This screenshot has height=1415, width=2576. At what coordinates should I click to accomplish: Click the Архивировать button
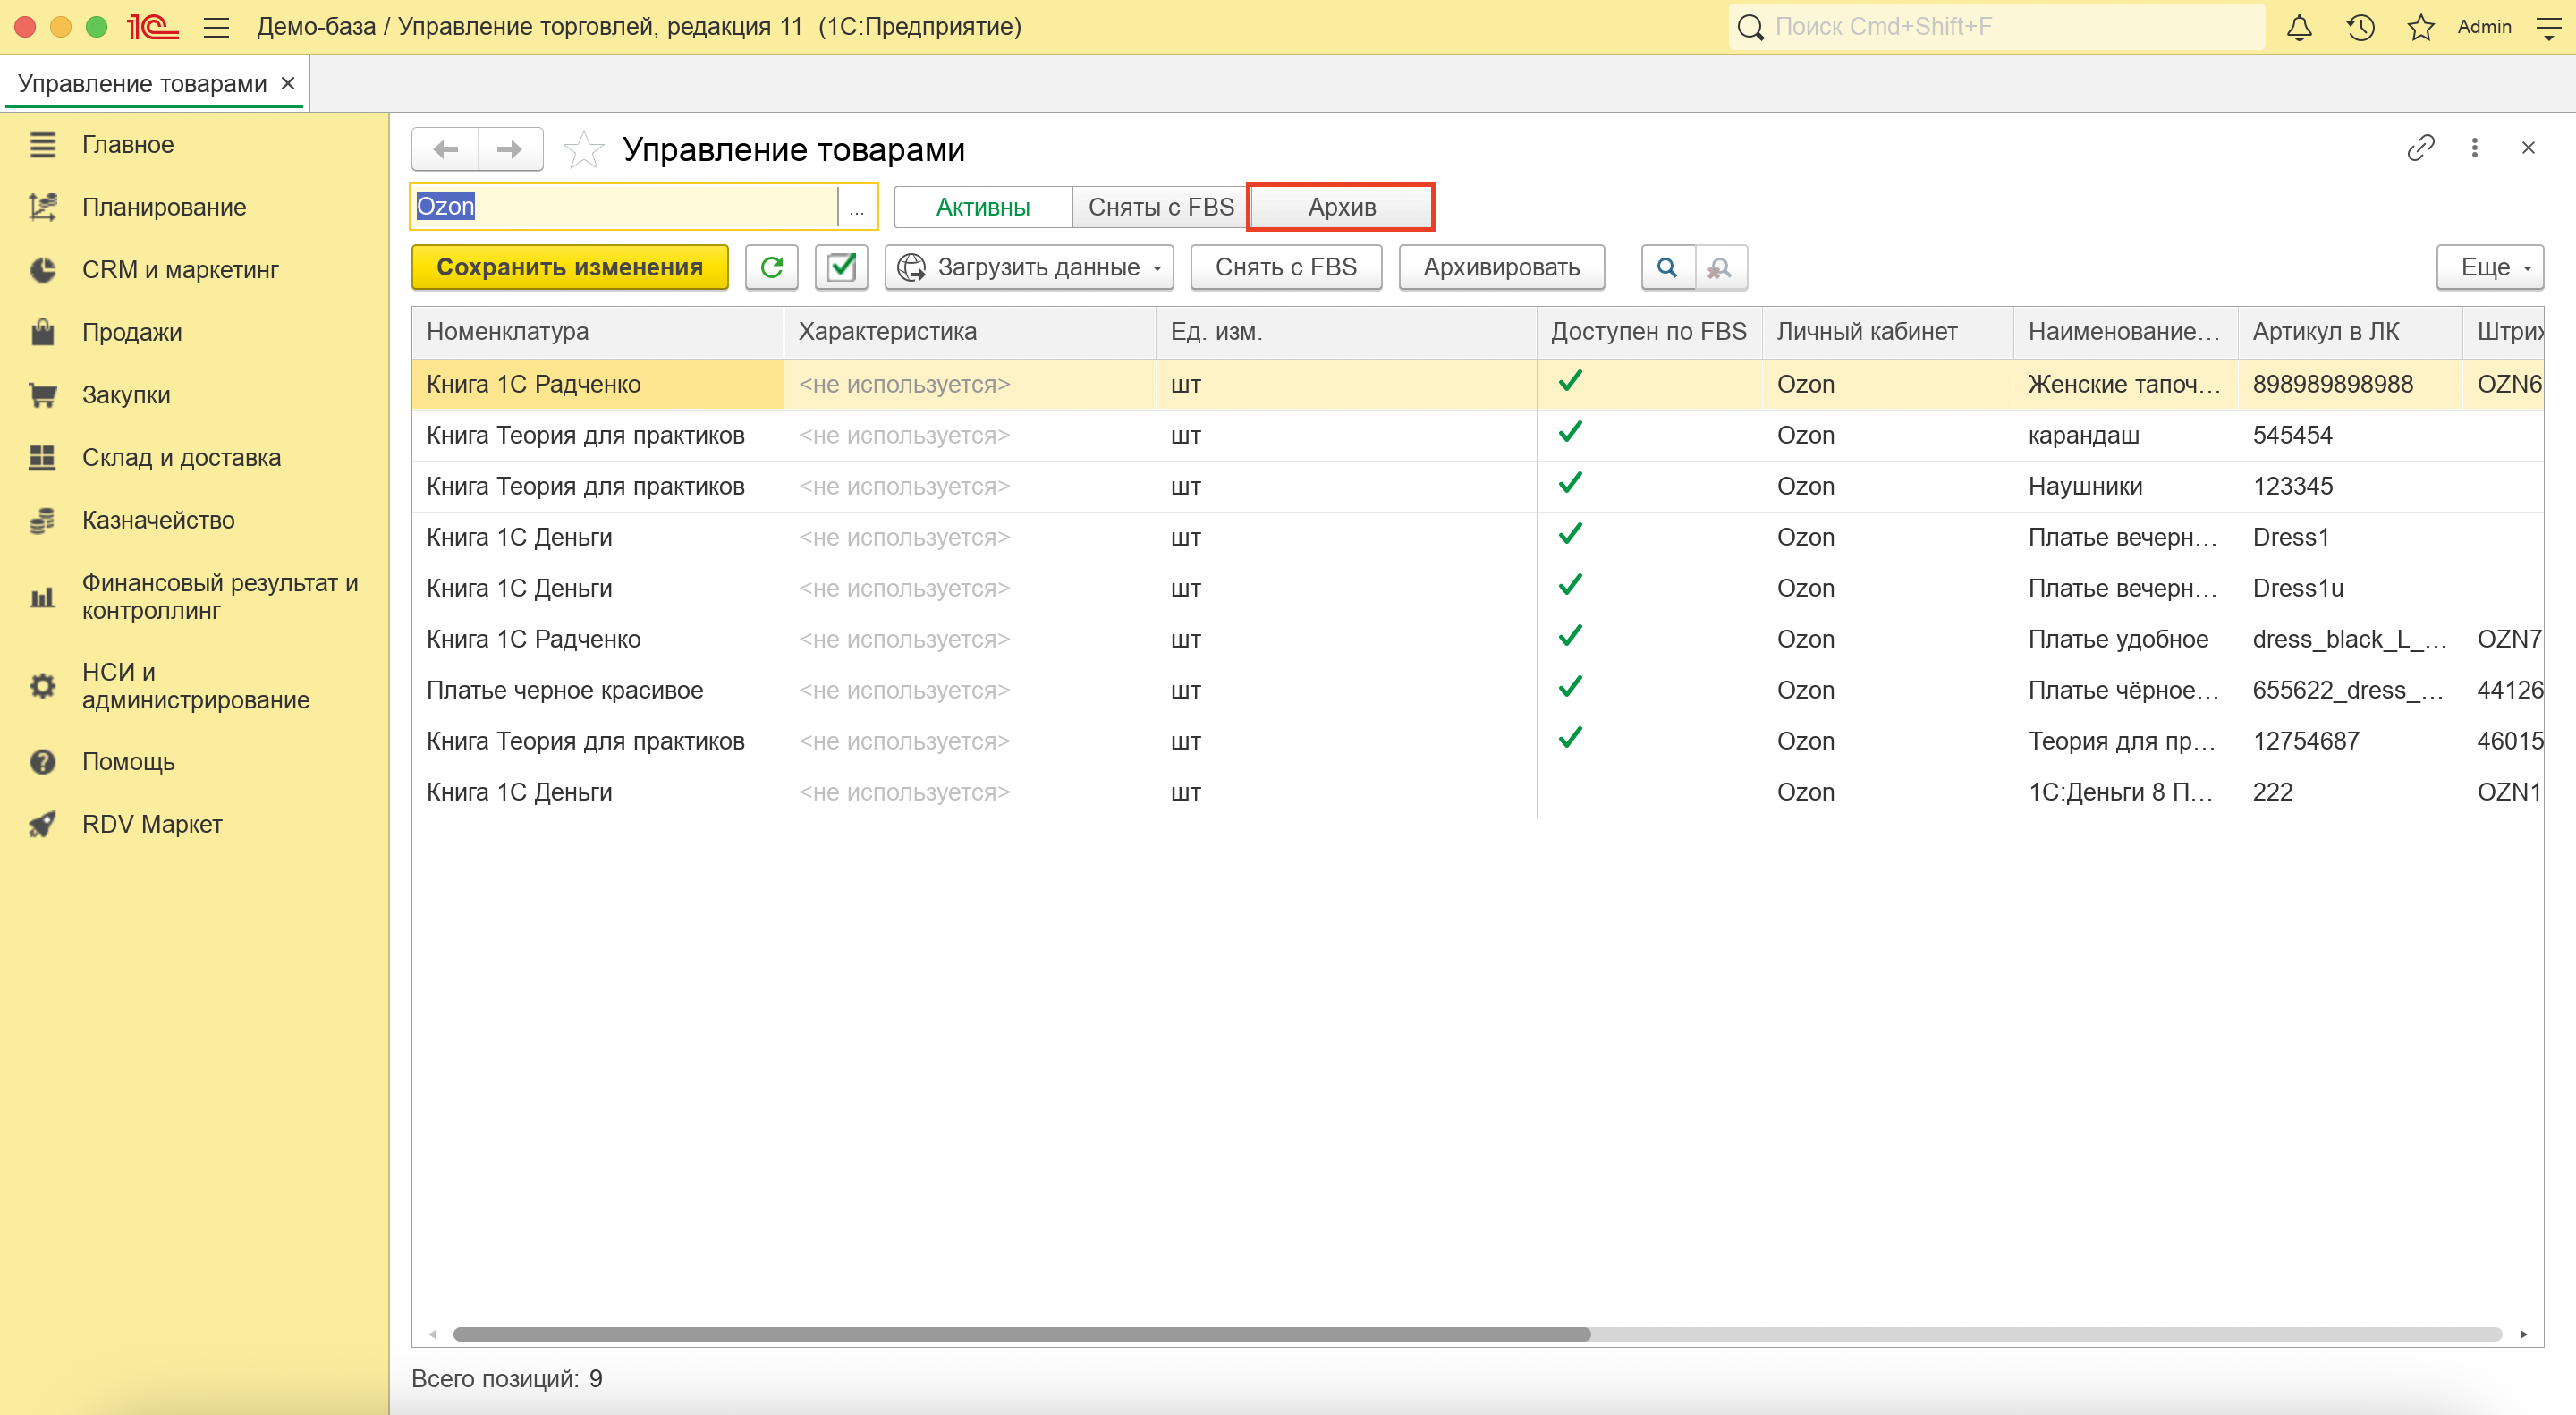pyautogui.click(x=1500, y=267)
